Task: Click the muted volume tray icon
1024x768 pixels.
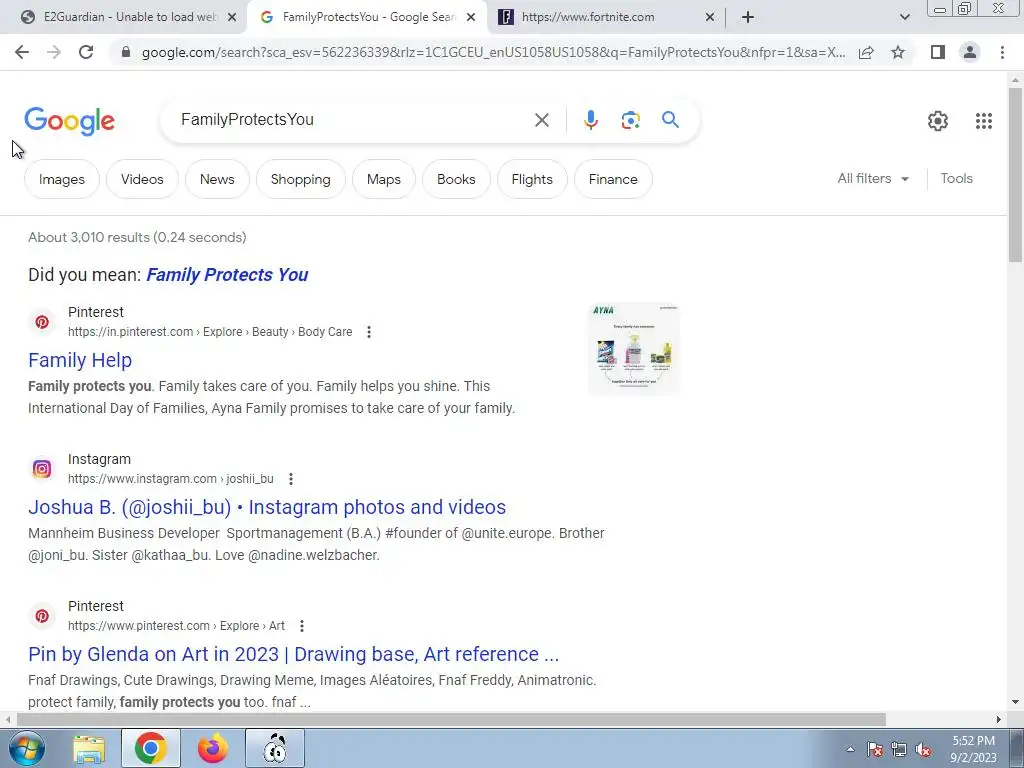Action: pos(923,750)
